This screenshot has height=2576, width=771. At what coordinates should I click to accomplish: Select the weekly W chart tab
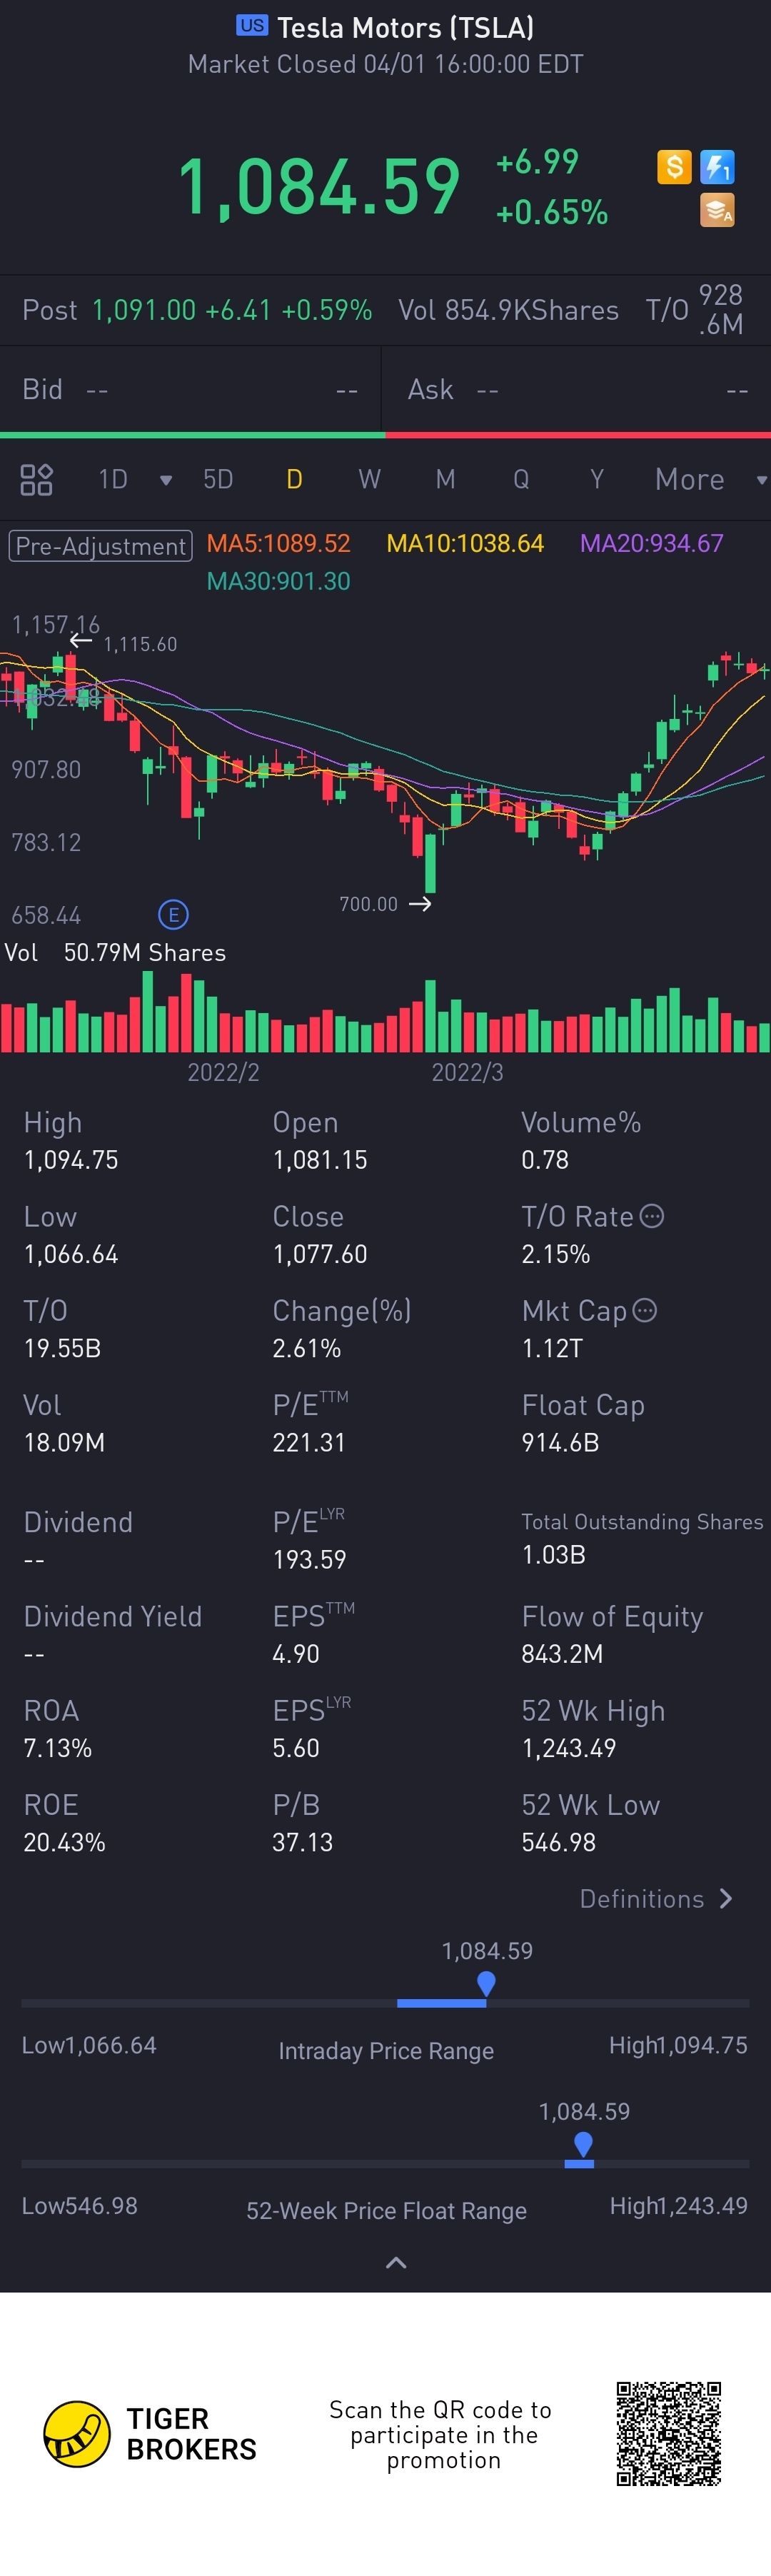369,480
